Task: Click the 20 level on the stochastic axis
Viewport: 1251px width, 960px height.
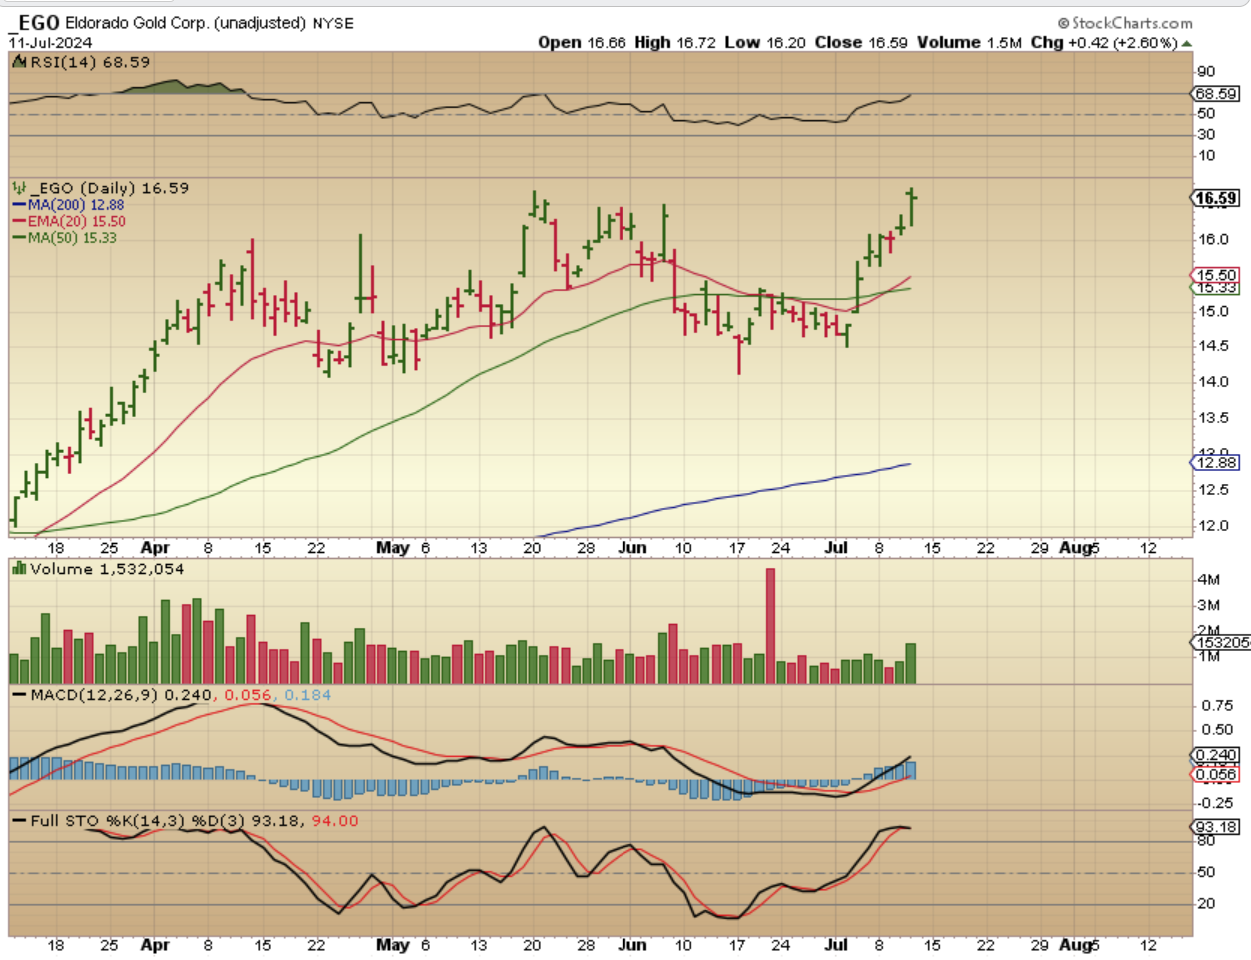Action: coord(1207,903)
